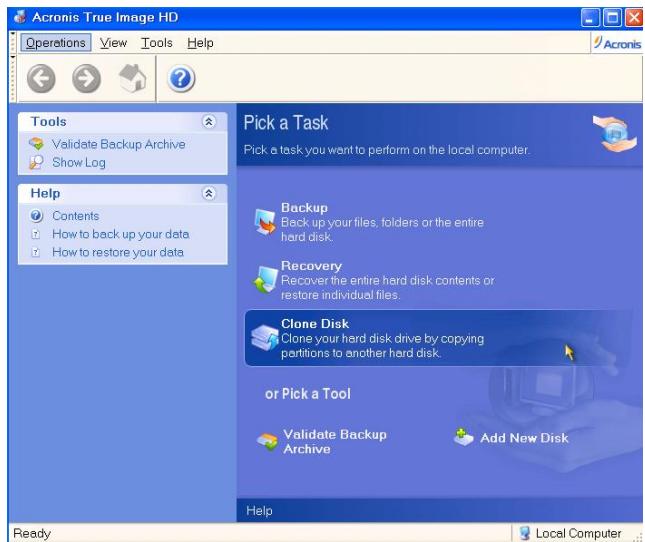This screenshot has width=645, height=542.
Task: Open the View menu
Action: [x=114, y=43]
